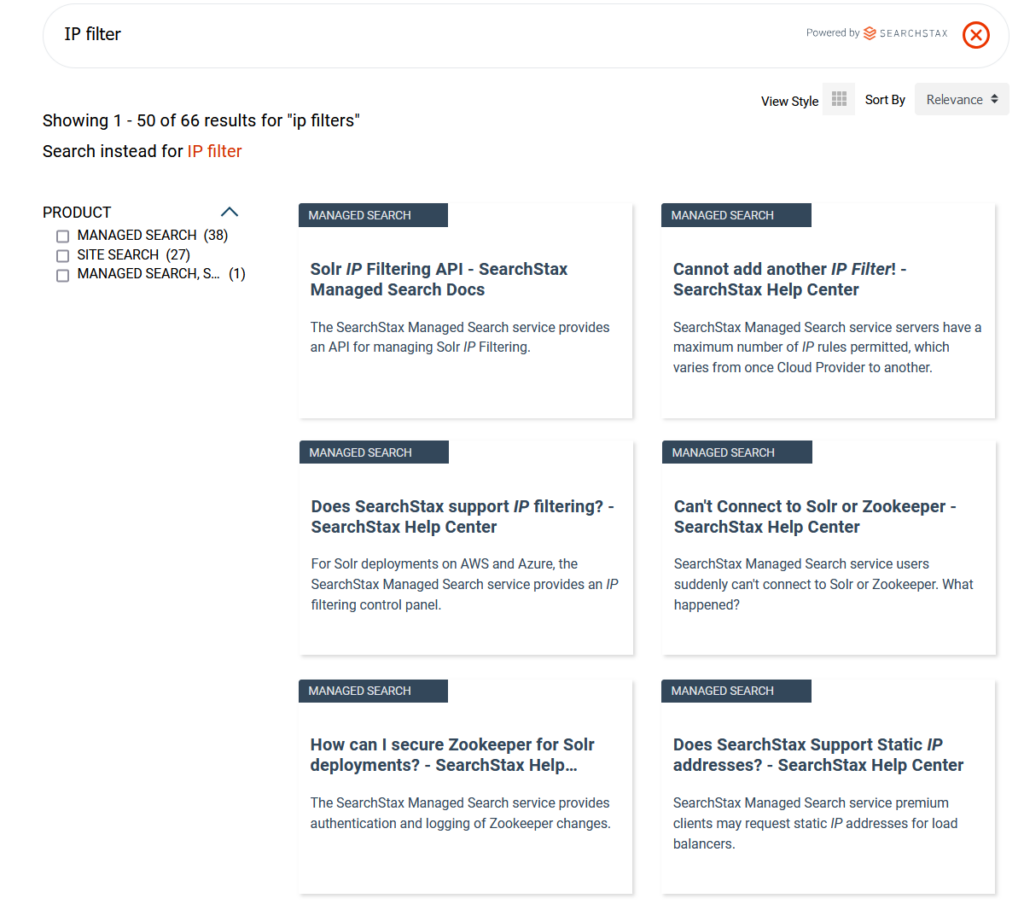Viewport: 1024px width, 922px height.
Task: Click MANAGED SEARCH tag on support IP filtering card
Action: coord(374,453)
